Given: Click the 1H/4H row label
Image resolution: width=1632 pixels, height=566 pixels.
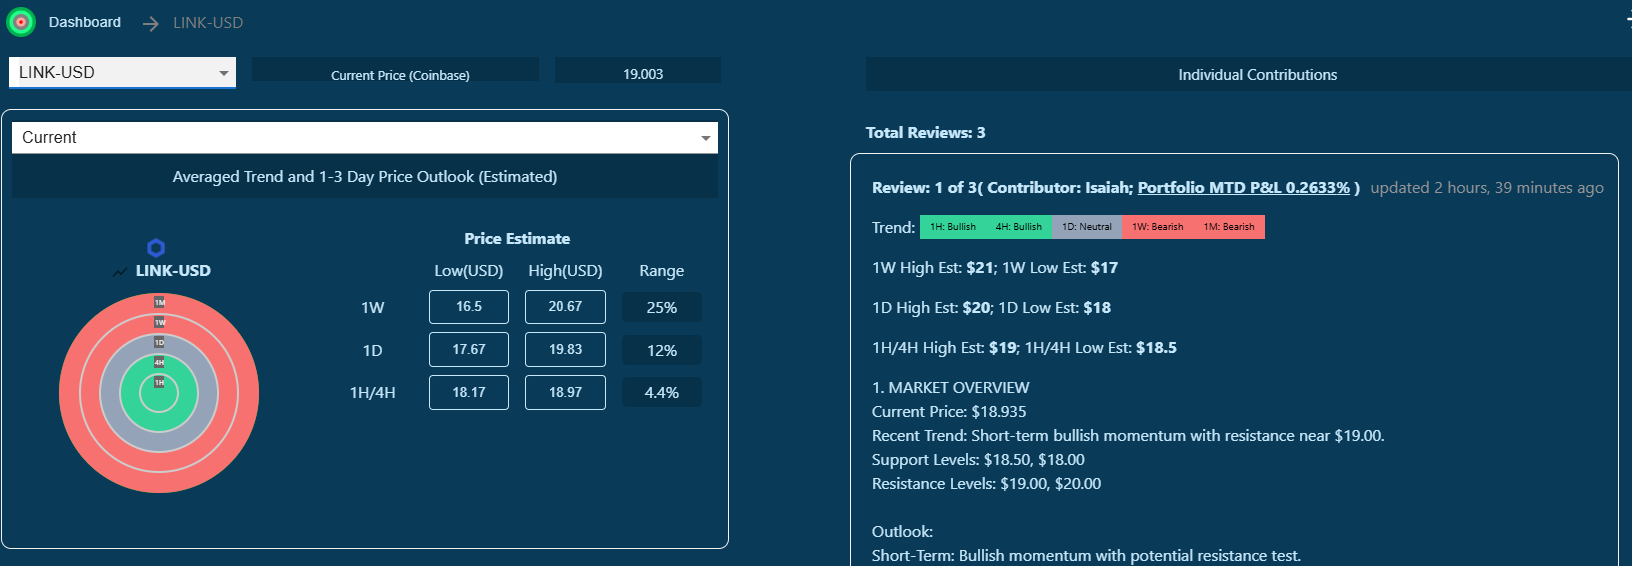Looking at the screenshot, I should tap(373, 393).
